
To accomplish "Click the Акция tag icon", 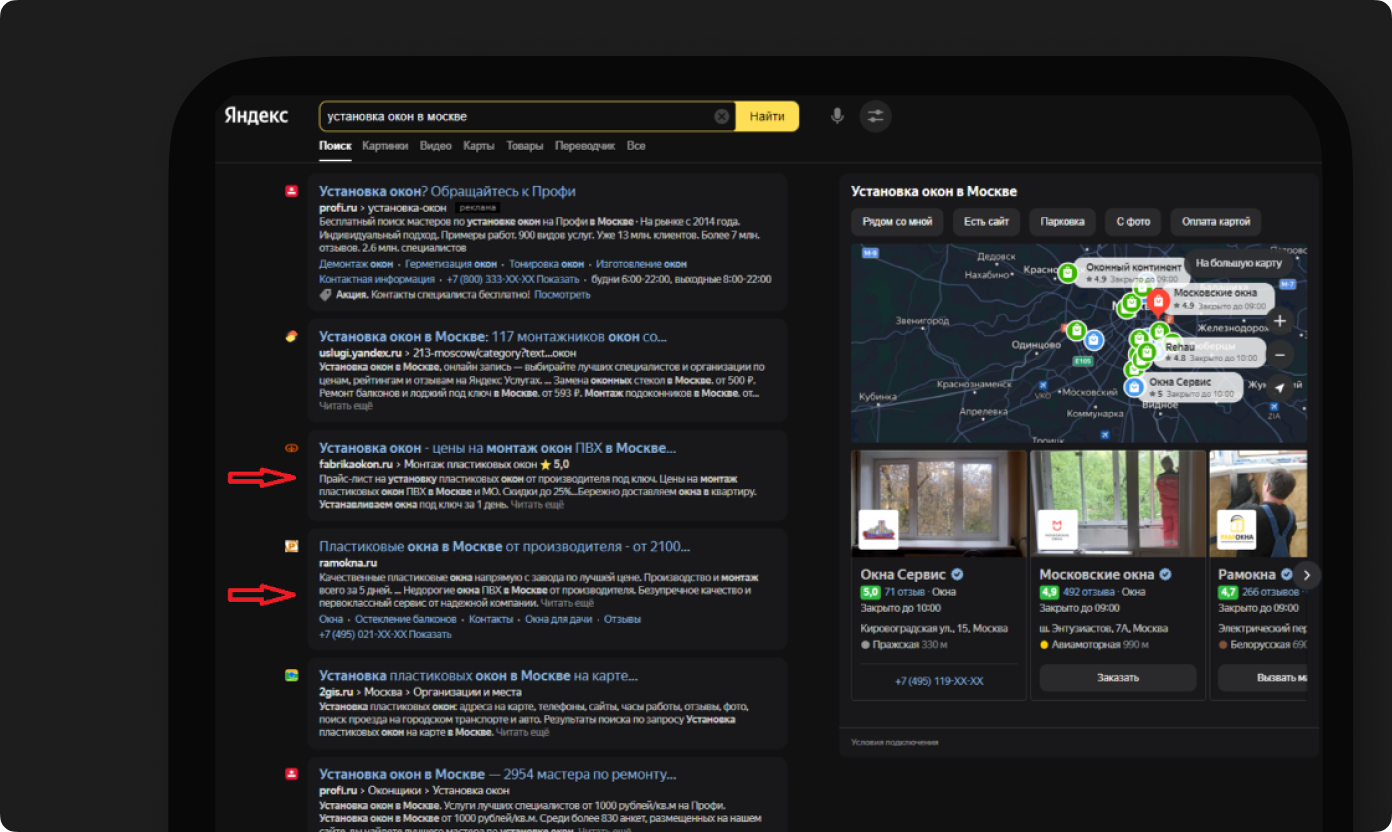I will 325,295.
